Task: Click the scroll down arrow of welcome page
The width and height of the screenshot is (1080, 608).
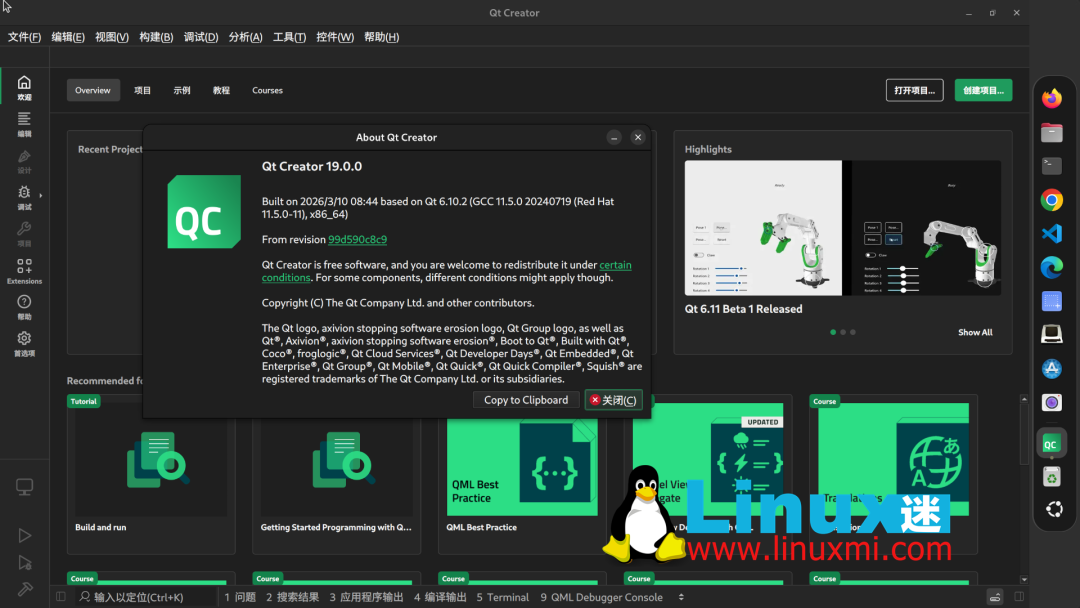Action: point(1024,580)
